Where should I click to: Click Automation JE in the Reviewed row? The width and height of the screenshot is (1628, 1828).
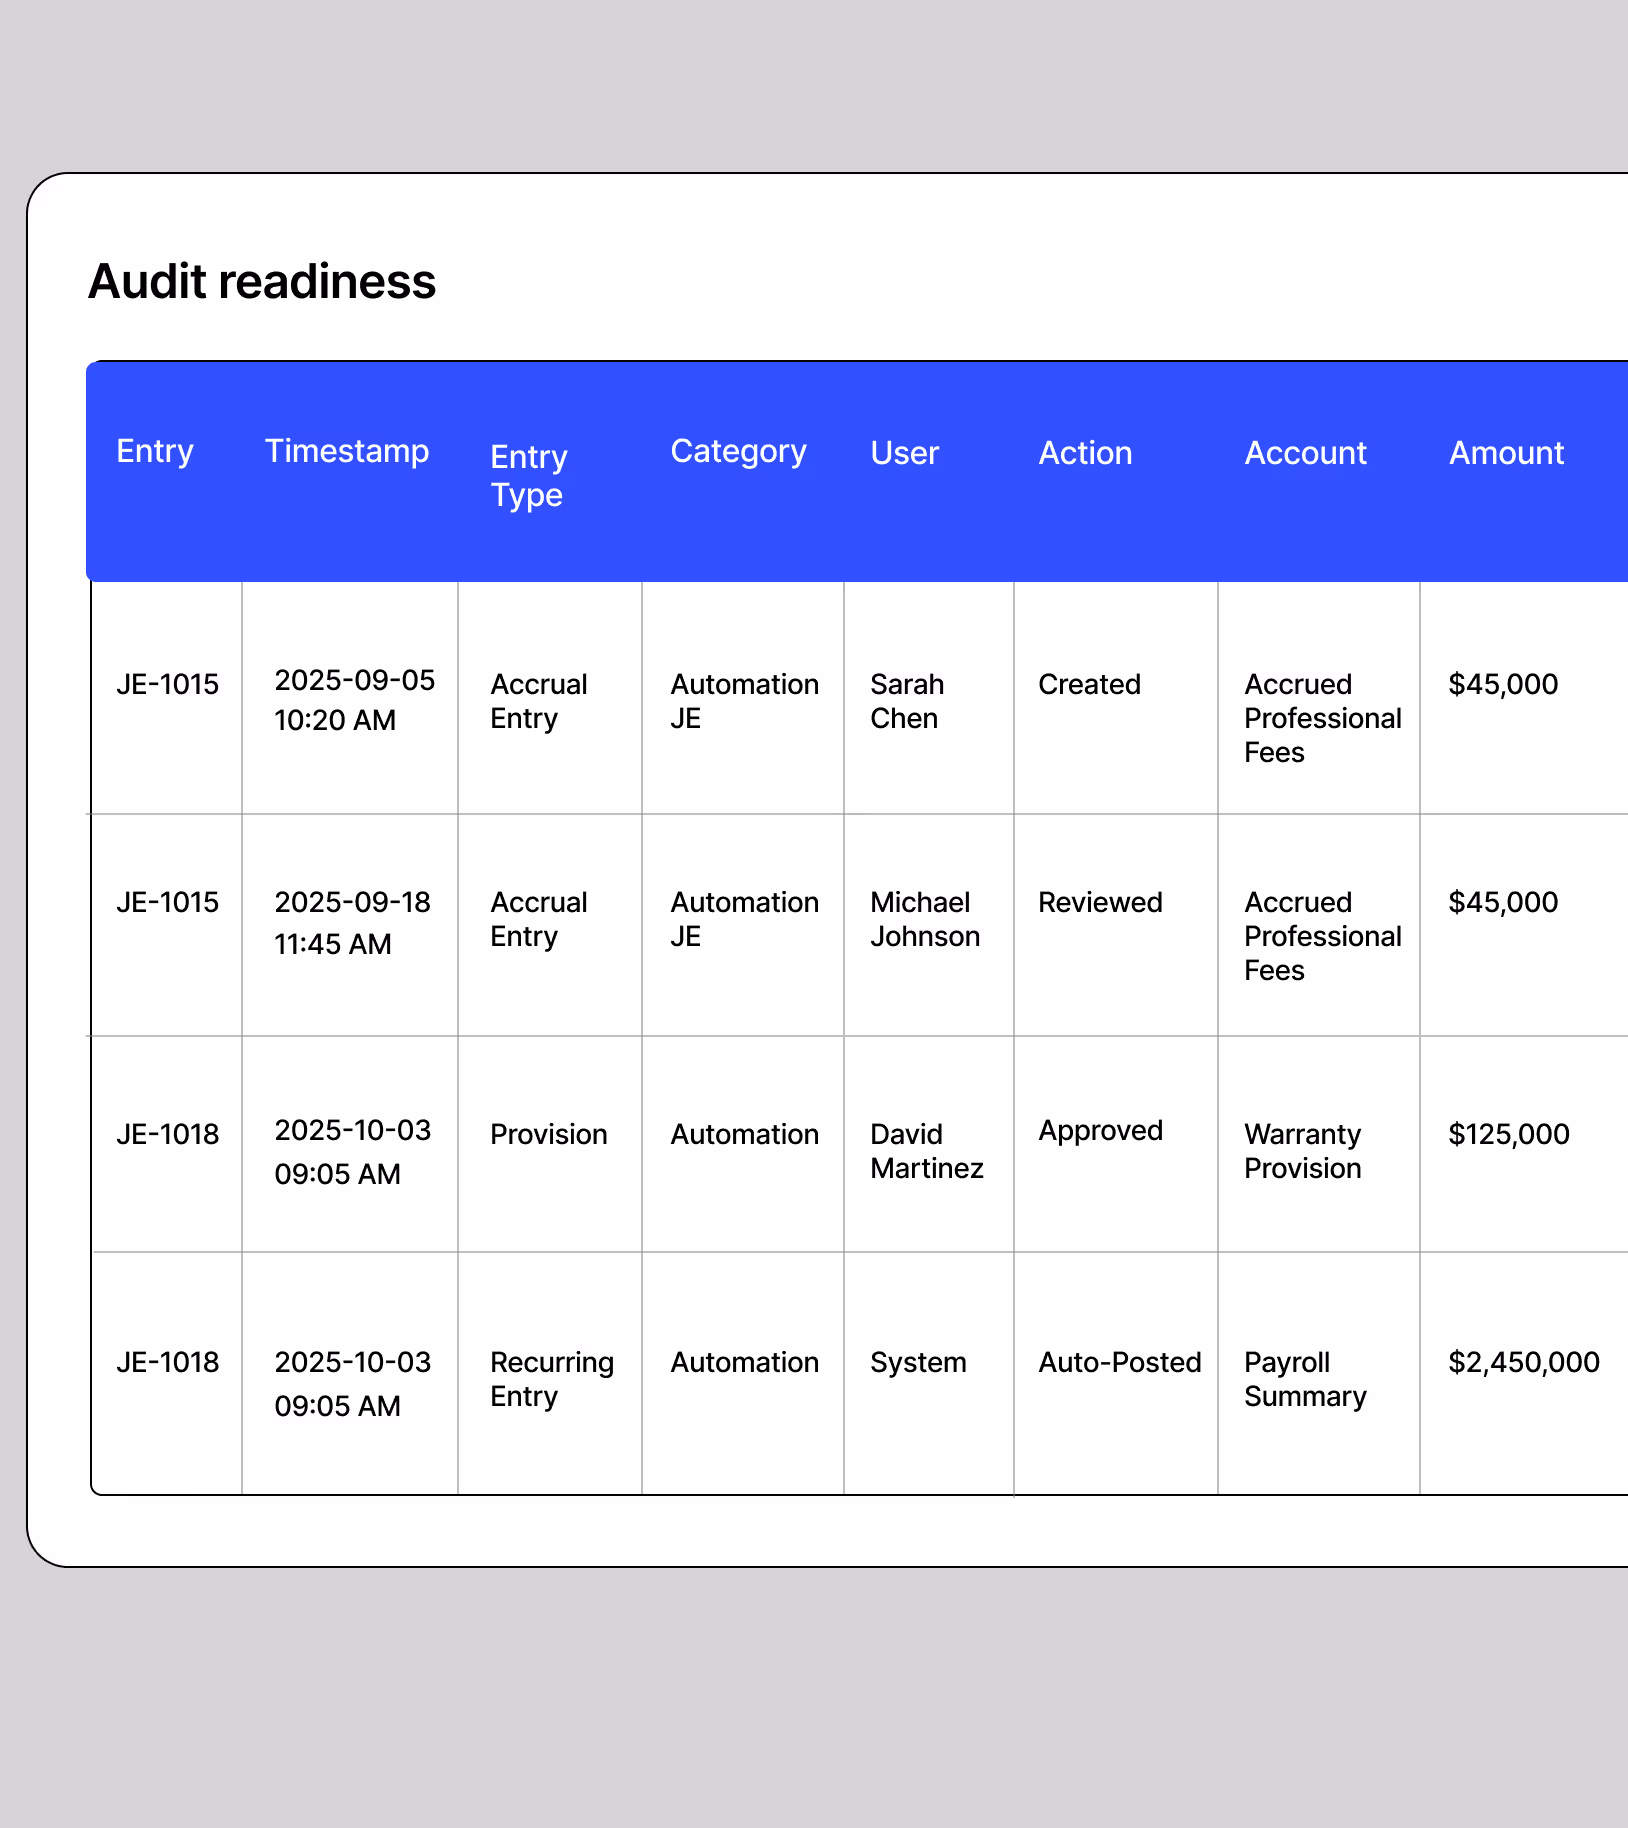tap(744, 919)
